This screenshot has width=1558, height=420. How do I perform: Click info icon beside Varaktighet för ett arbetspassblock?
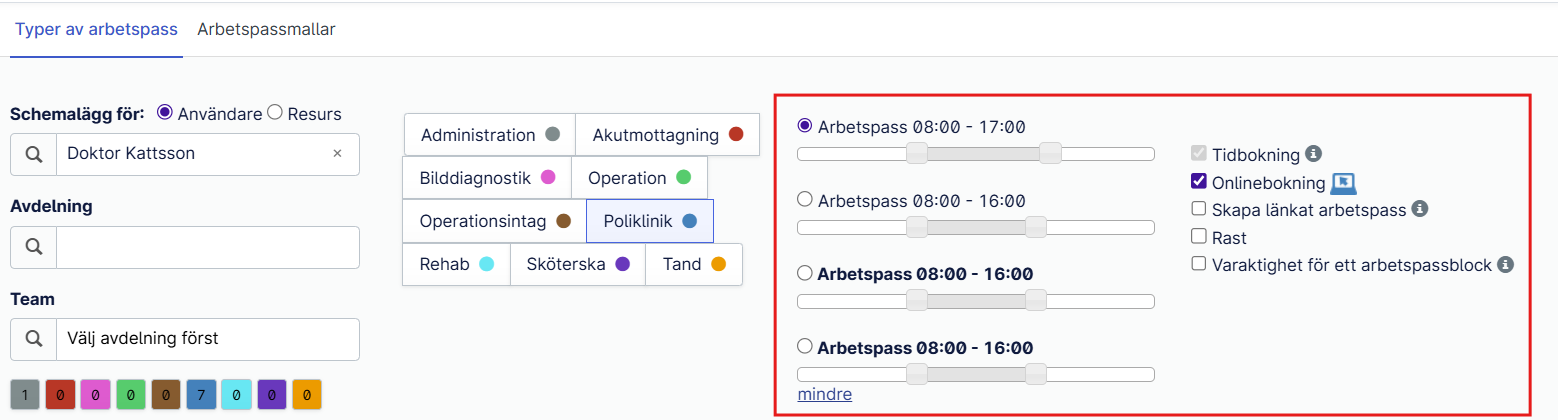click(1506, 265)
